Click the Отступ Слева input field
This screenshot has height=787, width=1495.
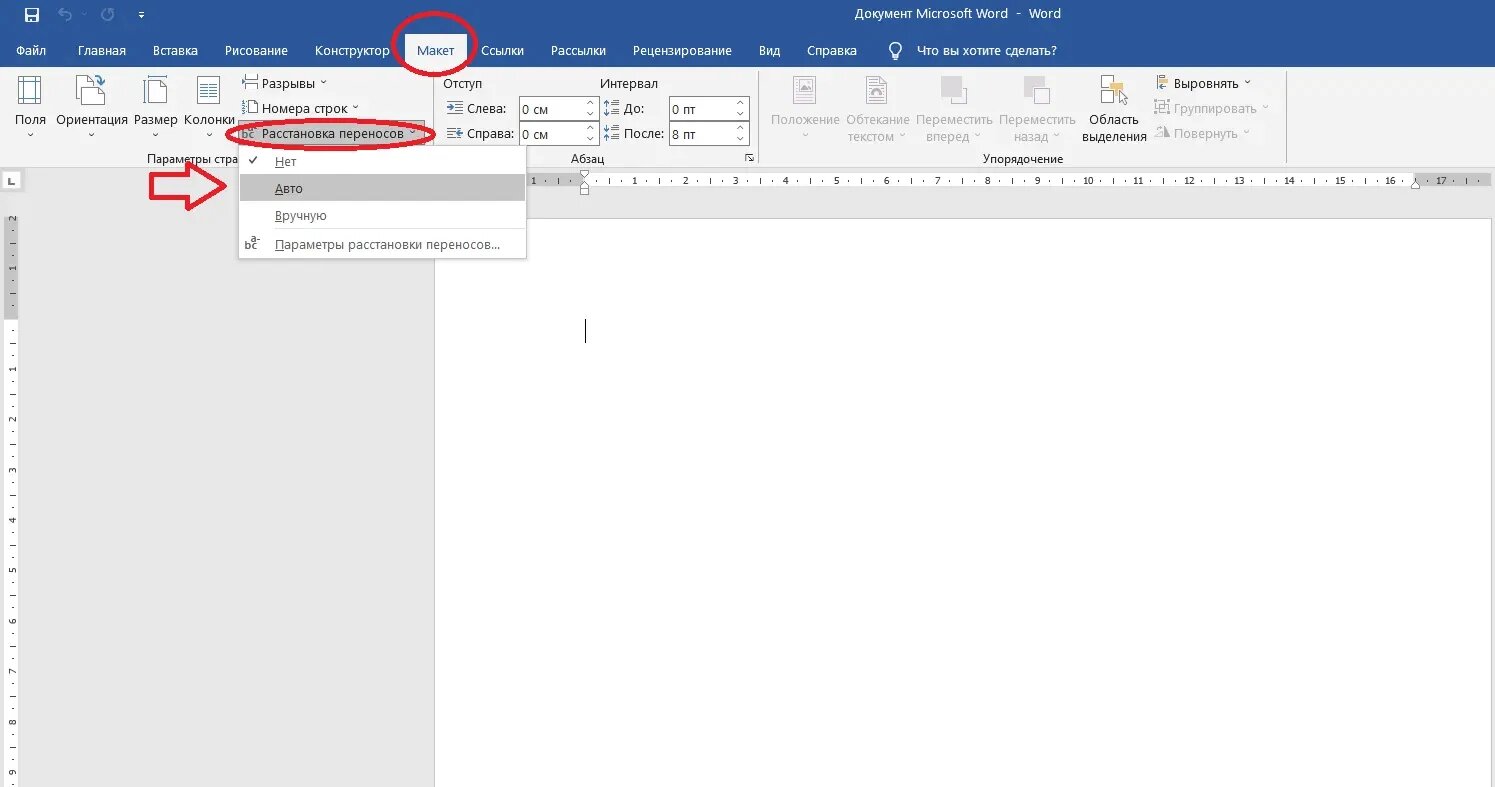[550, 108]
